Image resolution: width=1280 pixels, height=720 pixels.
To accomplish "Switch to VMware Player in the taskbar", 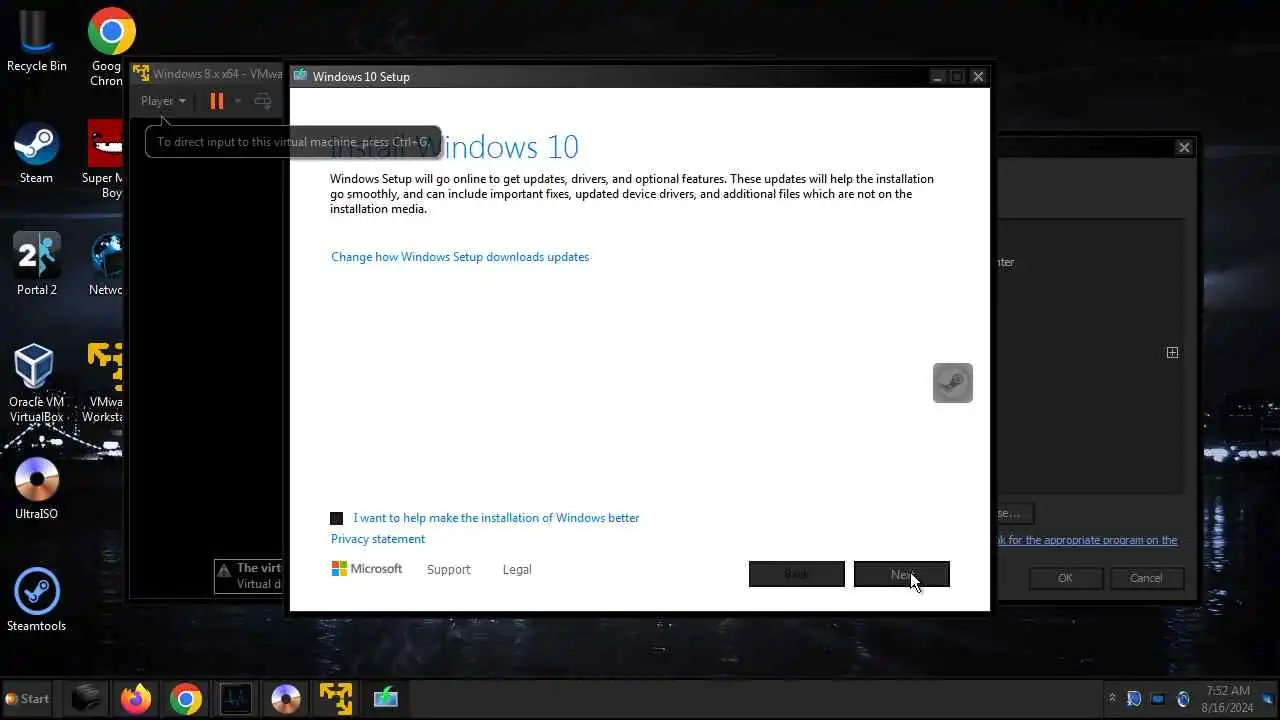I will [x=336, y=698].
